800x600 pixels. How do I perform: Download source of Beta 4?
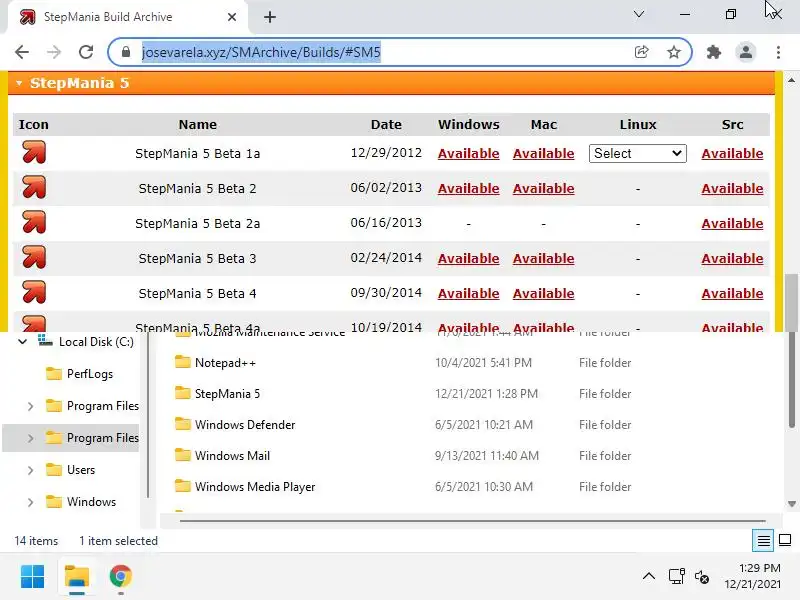point(732,294)
